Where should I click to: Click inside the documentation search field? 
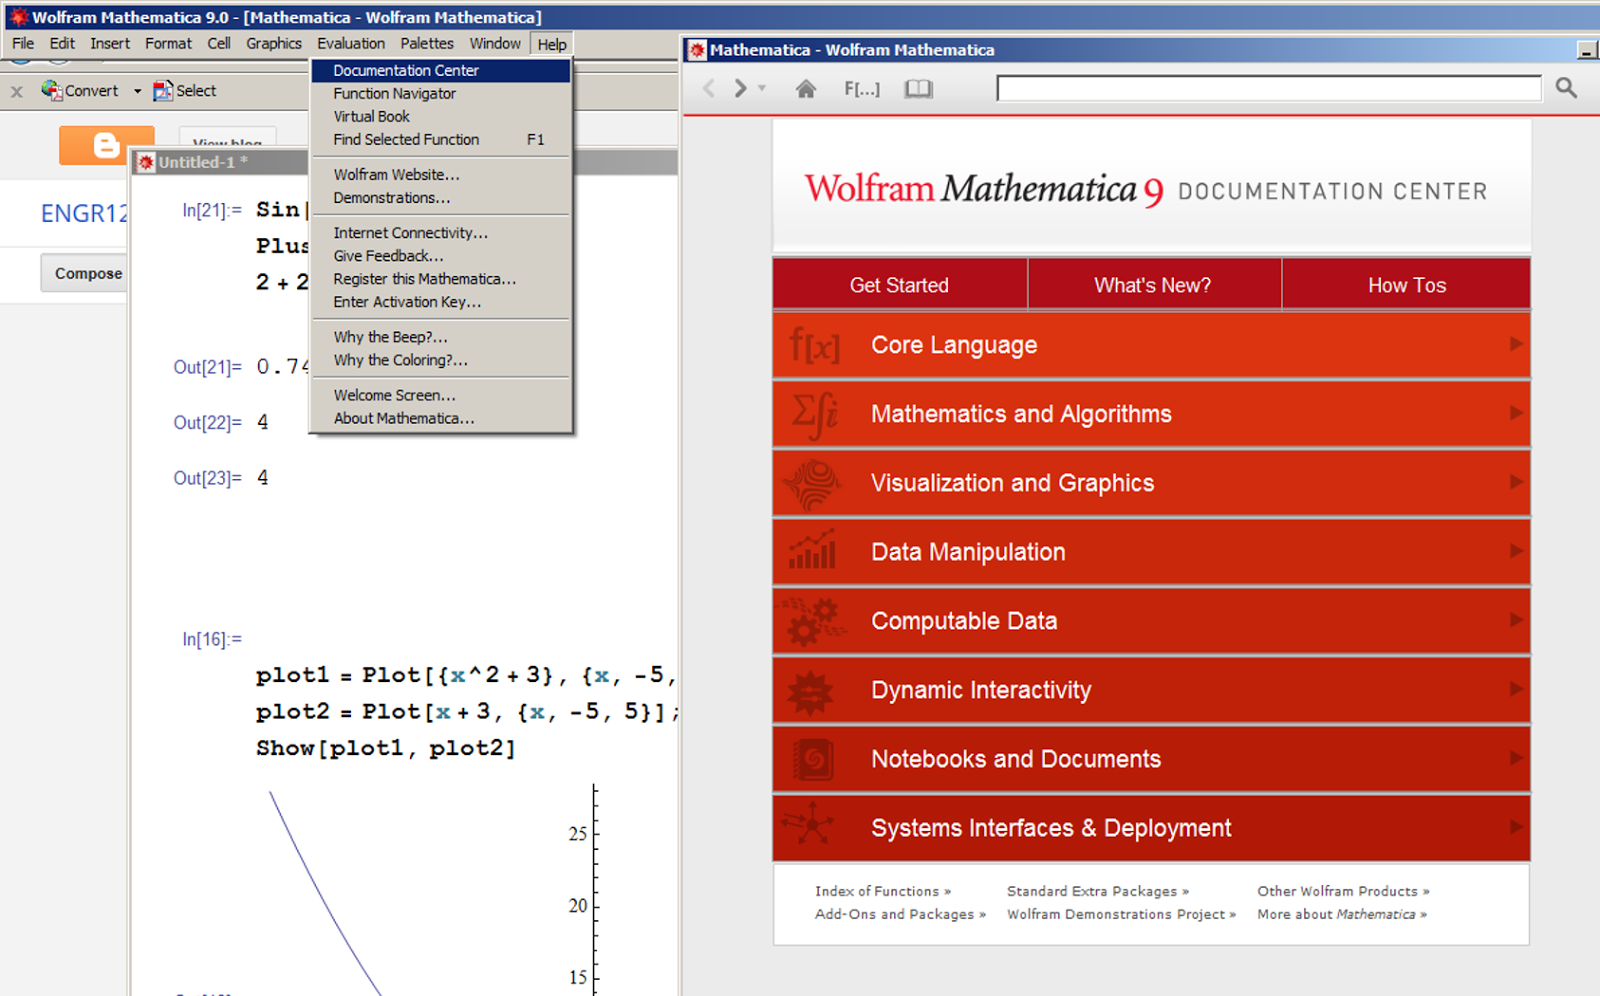1265,88
